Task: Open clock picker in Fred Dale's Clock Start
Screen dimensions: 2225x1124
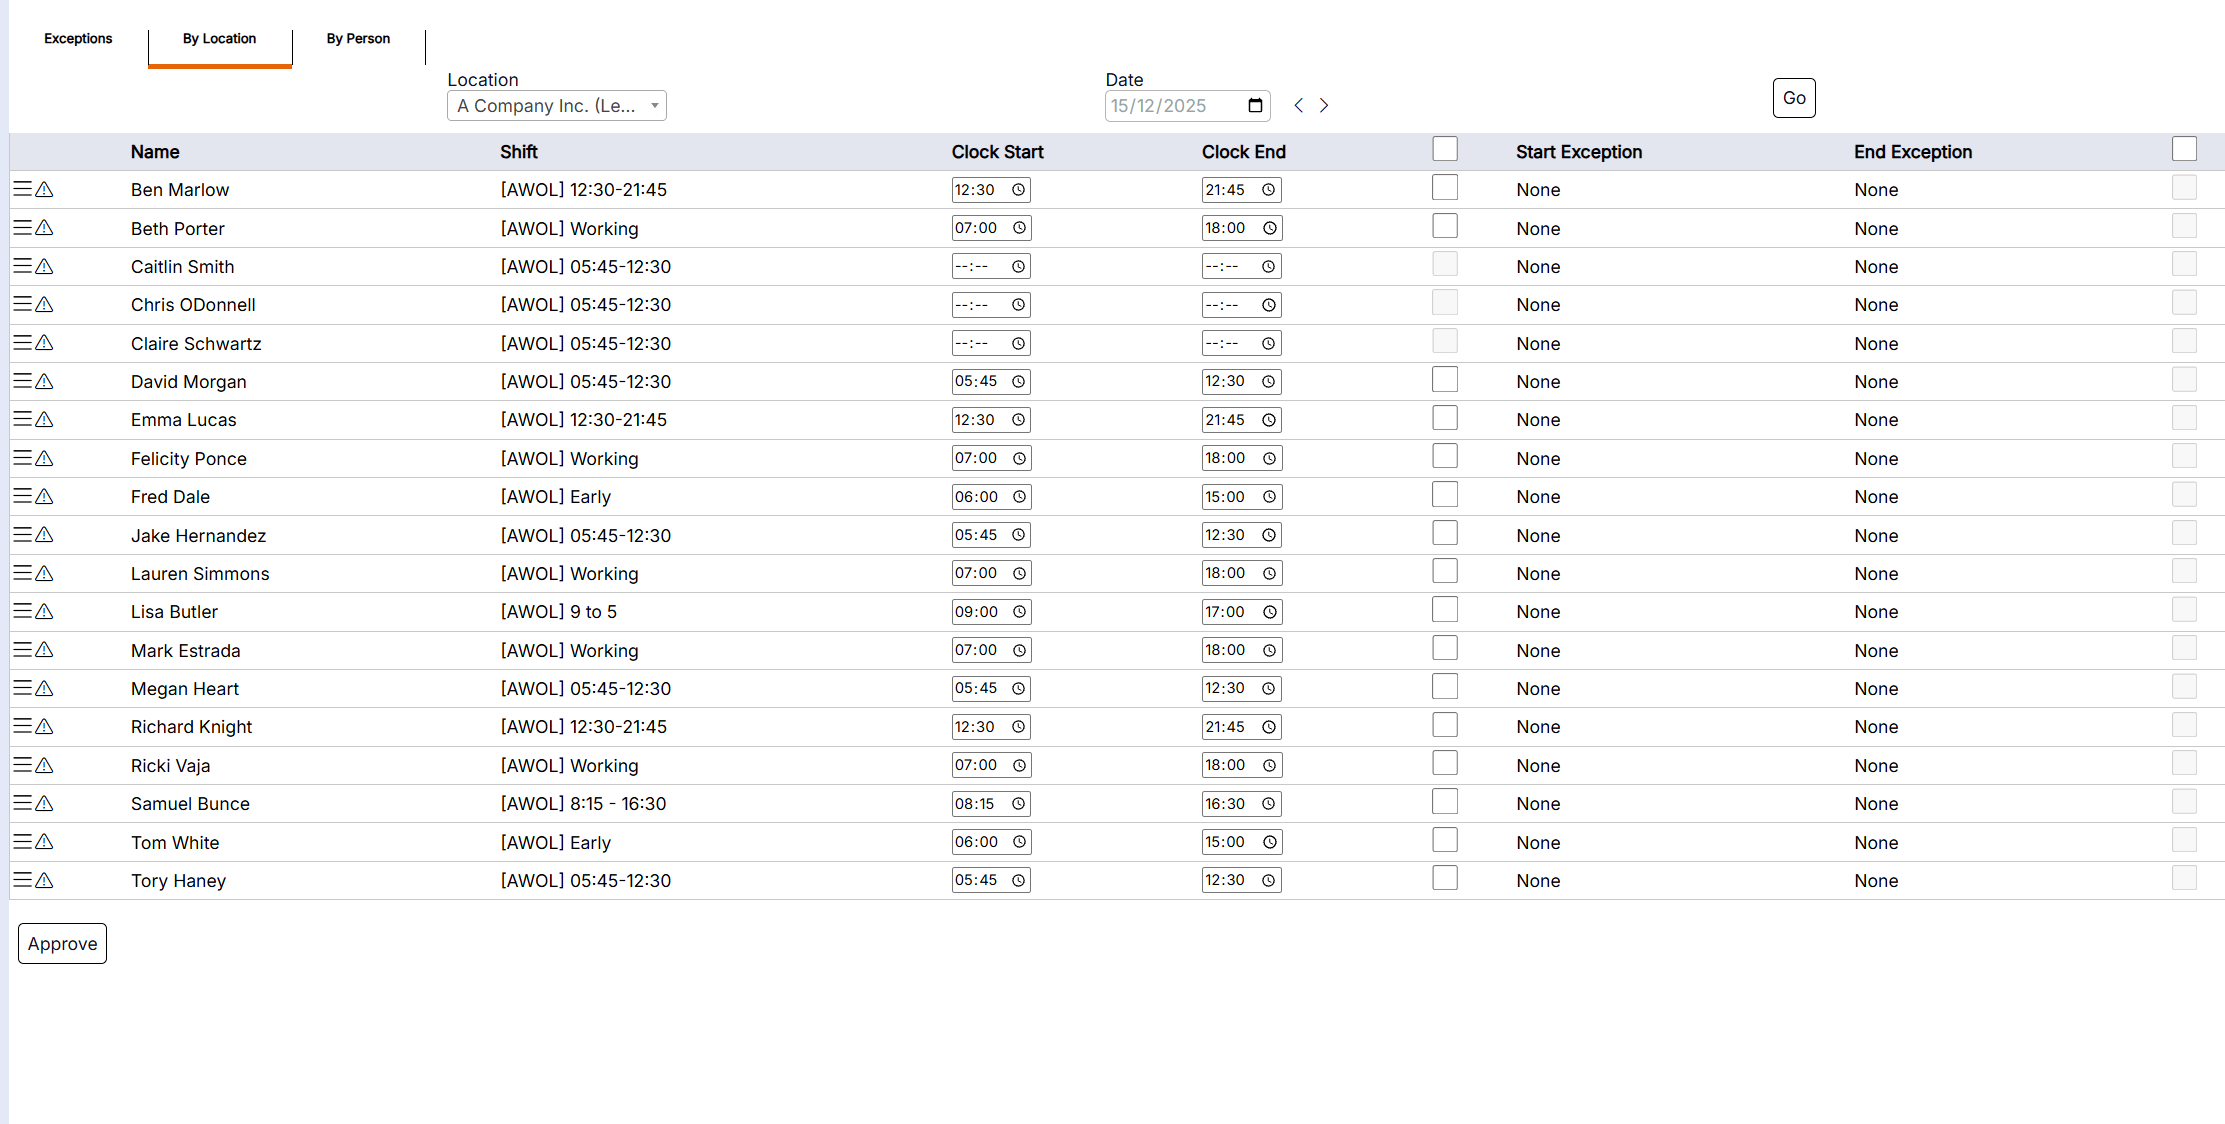Action: click(1018, 497)
